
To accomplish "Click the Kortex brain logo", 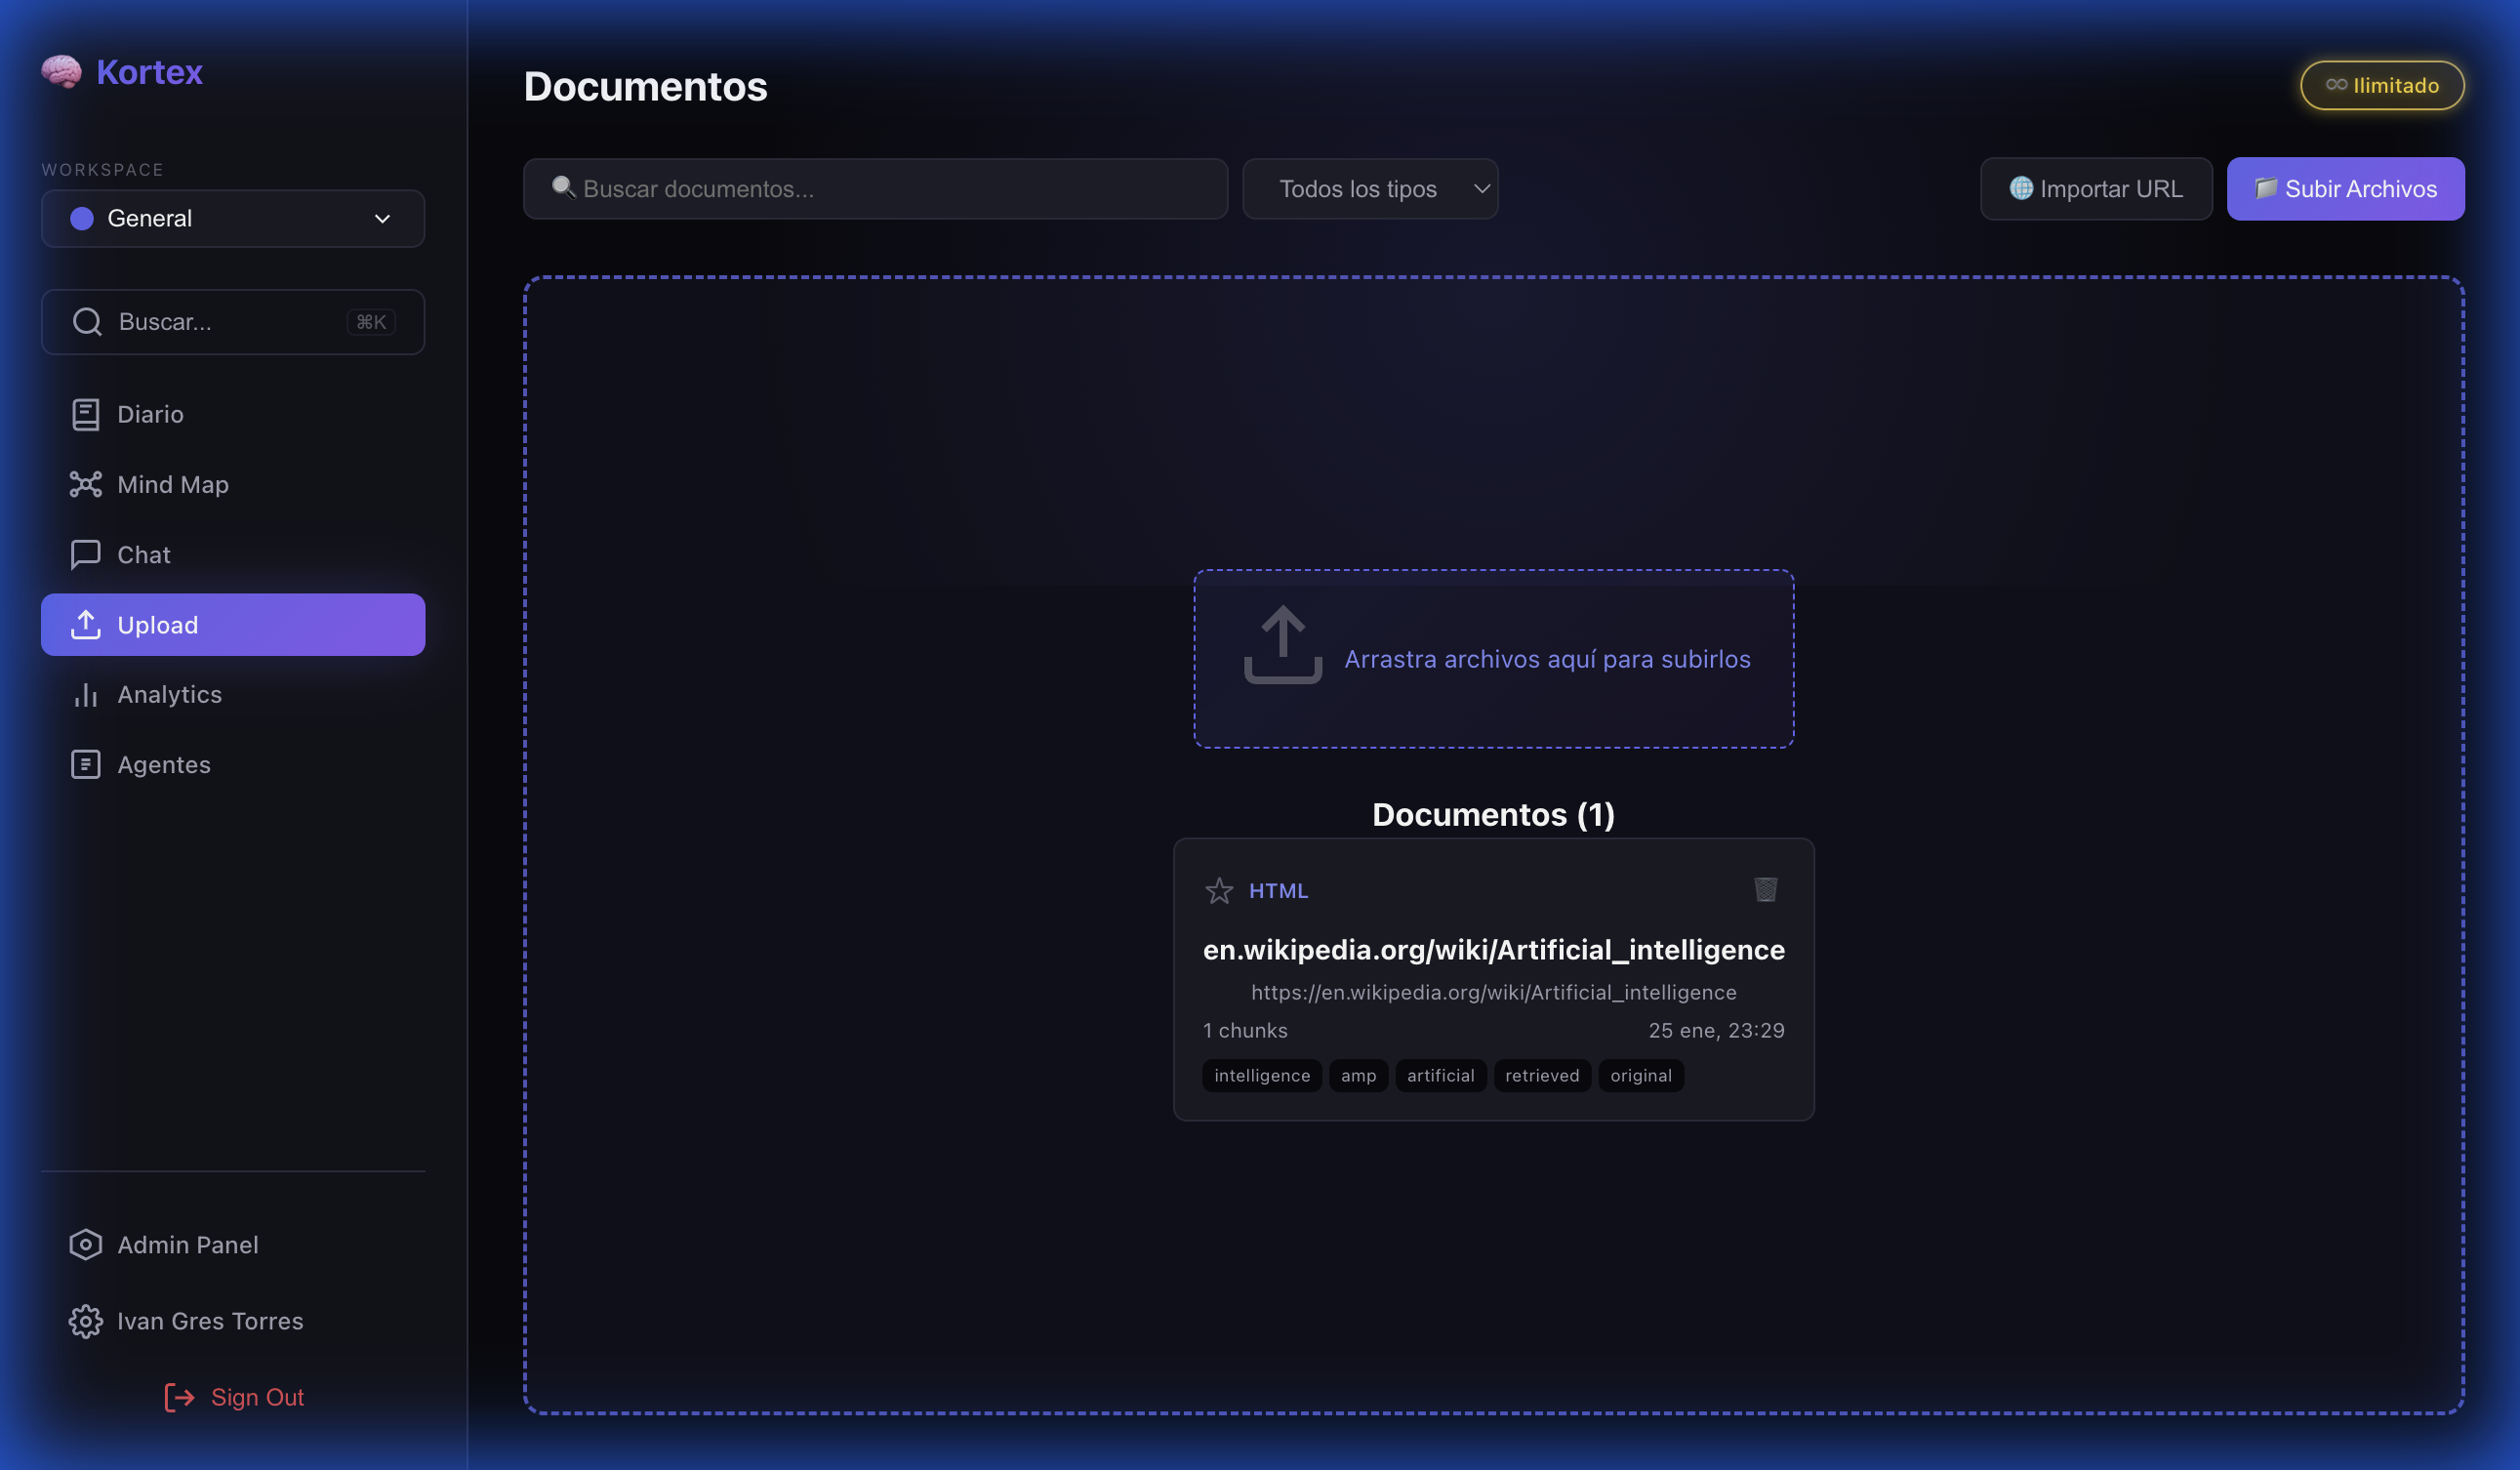I will point(62,71).
